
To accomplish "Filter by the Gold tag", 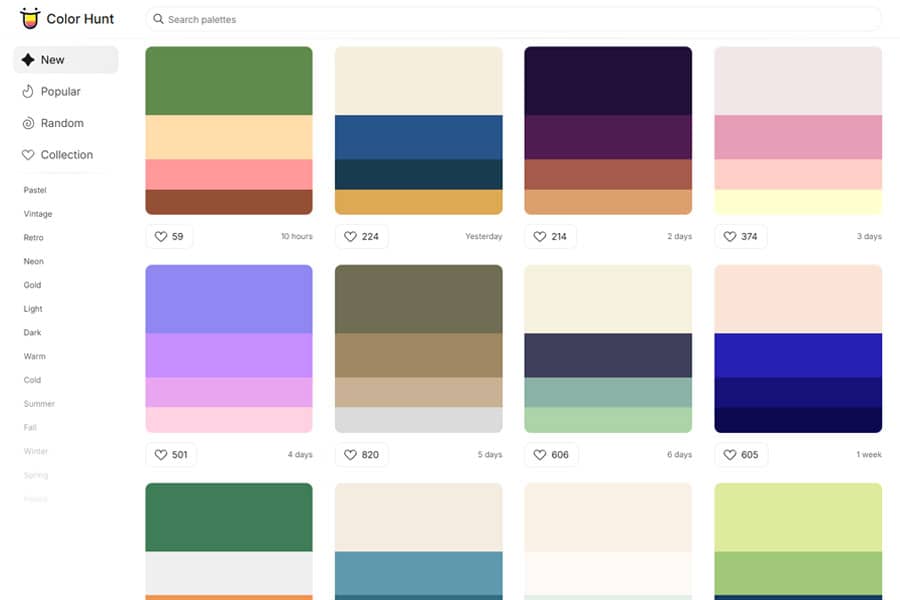I will (x=32, y=285).
